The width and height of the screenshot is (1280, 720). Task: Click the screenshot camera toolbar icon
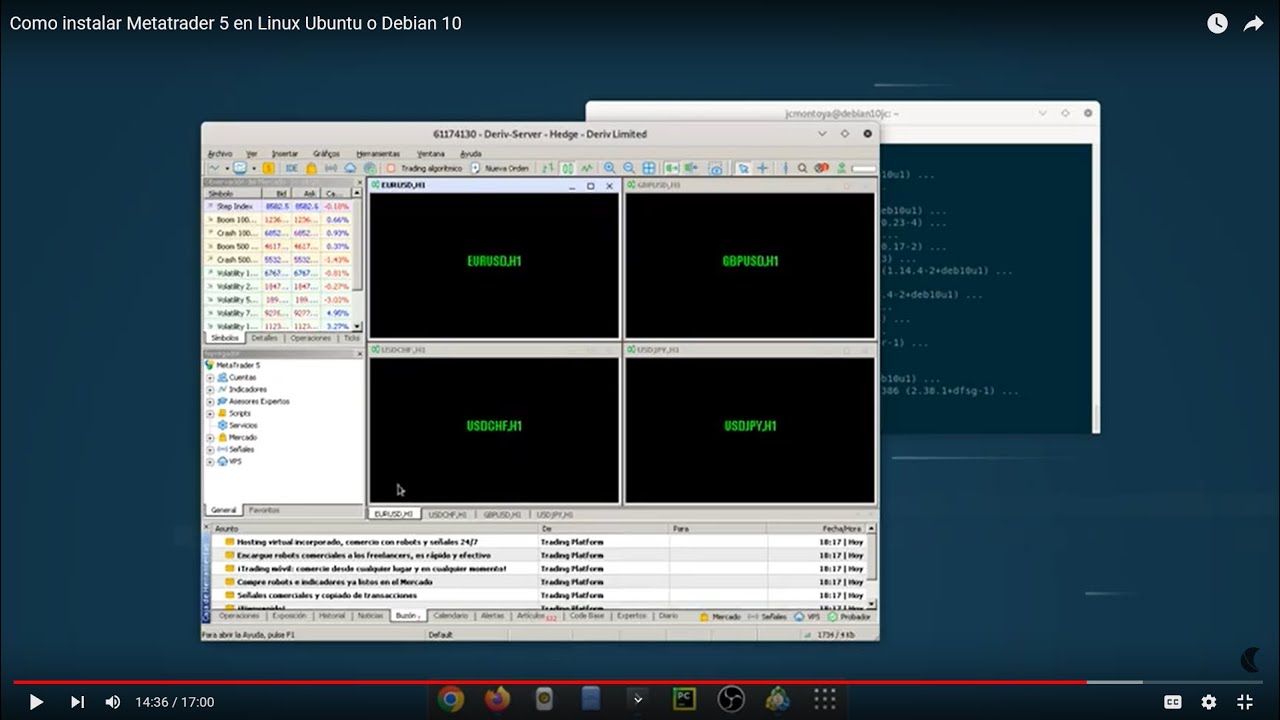click(x=716, y=168)
